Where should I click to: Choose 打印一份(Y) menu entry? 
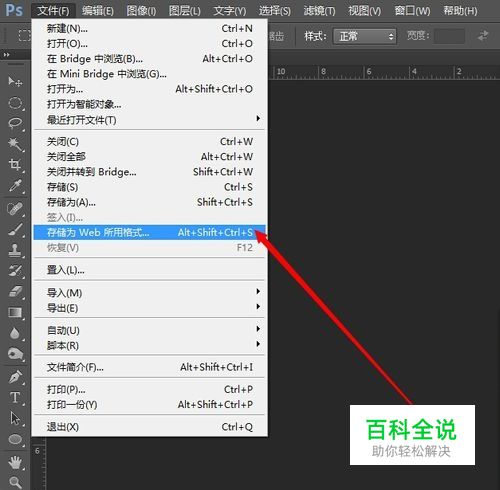tap(150, 404)
